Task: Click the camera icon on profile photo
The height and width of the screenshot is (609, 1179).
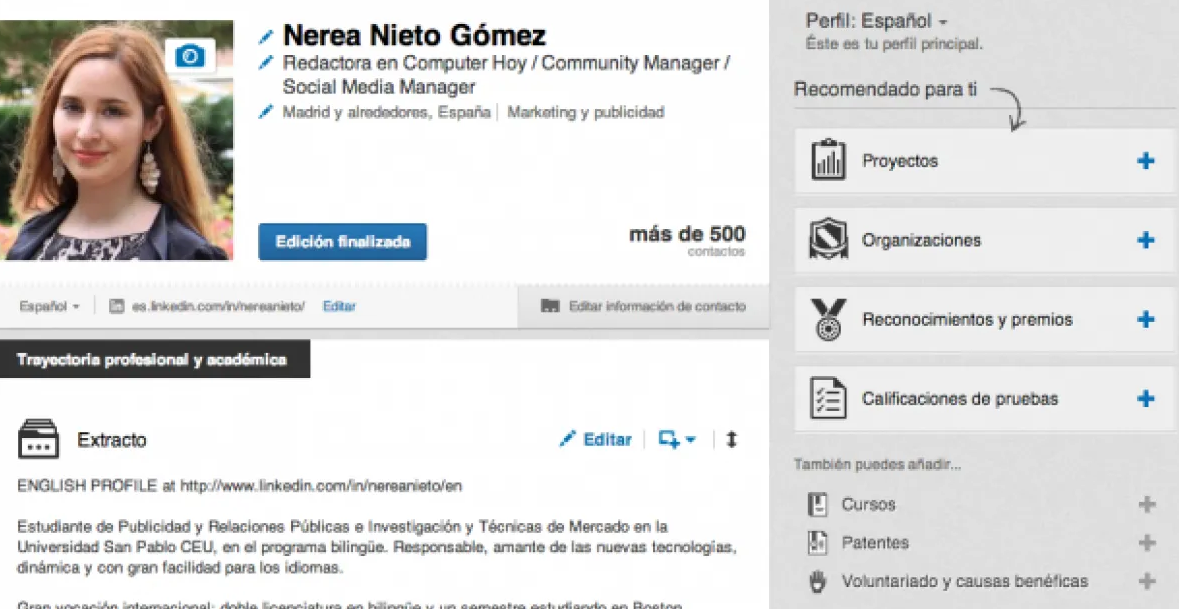Action: [x=189, y=56]
